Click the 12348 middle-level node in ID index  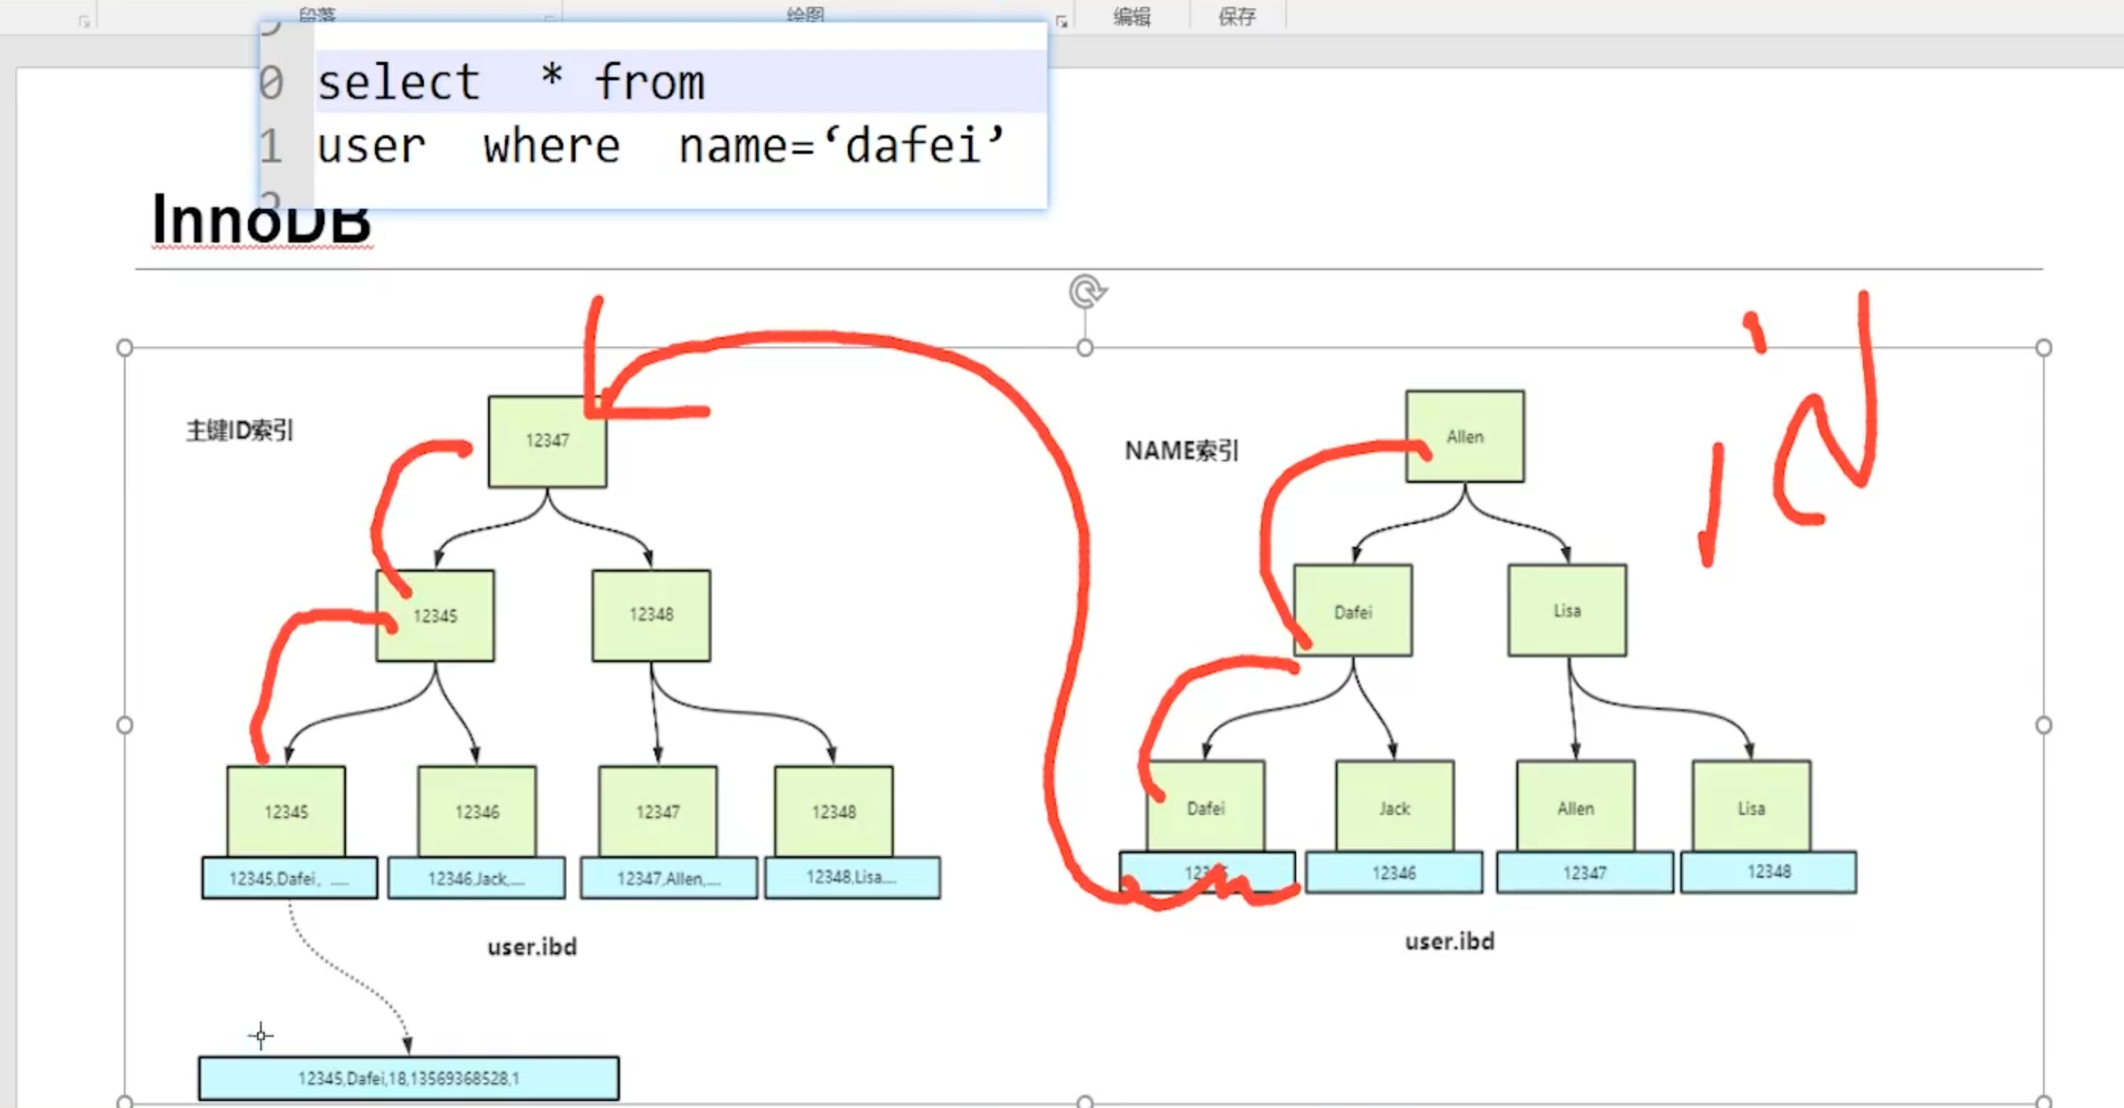651,615
